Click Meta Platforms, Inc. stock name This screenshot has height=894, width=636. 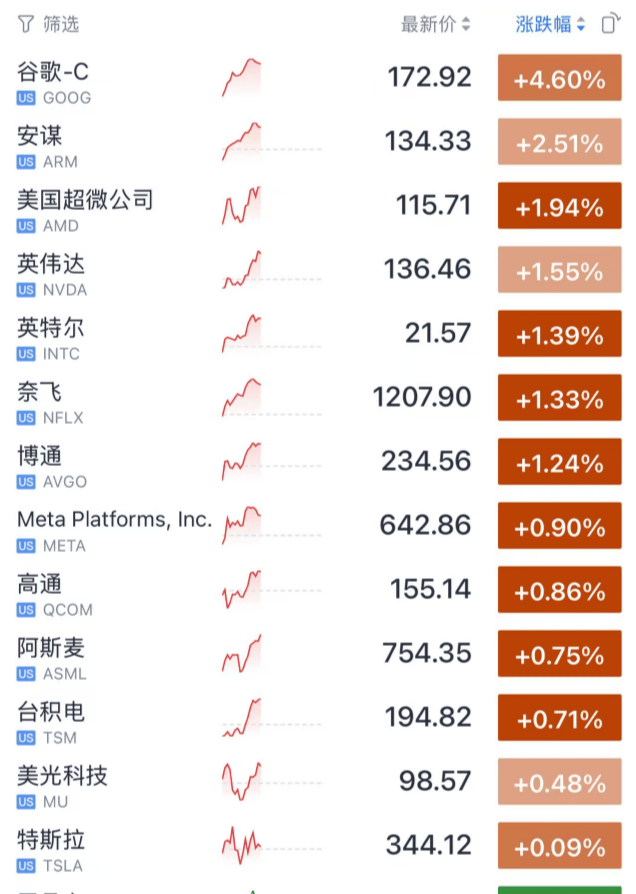(113, 521)
